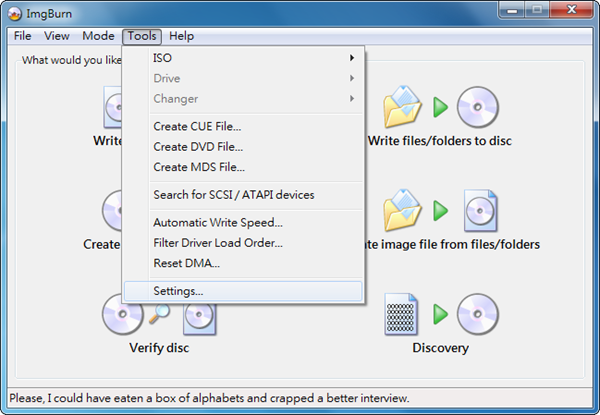Open the Help menu
Image resolution: width=600 pixels, height=415 pixels.
coord(181,36)
